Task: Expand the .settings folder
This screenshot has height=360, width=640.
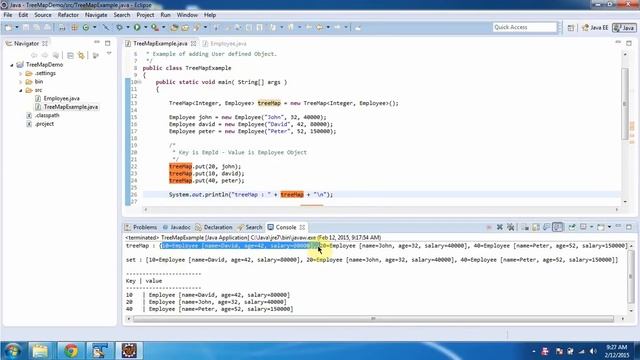Action: (x=20, y=73)
